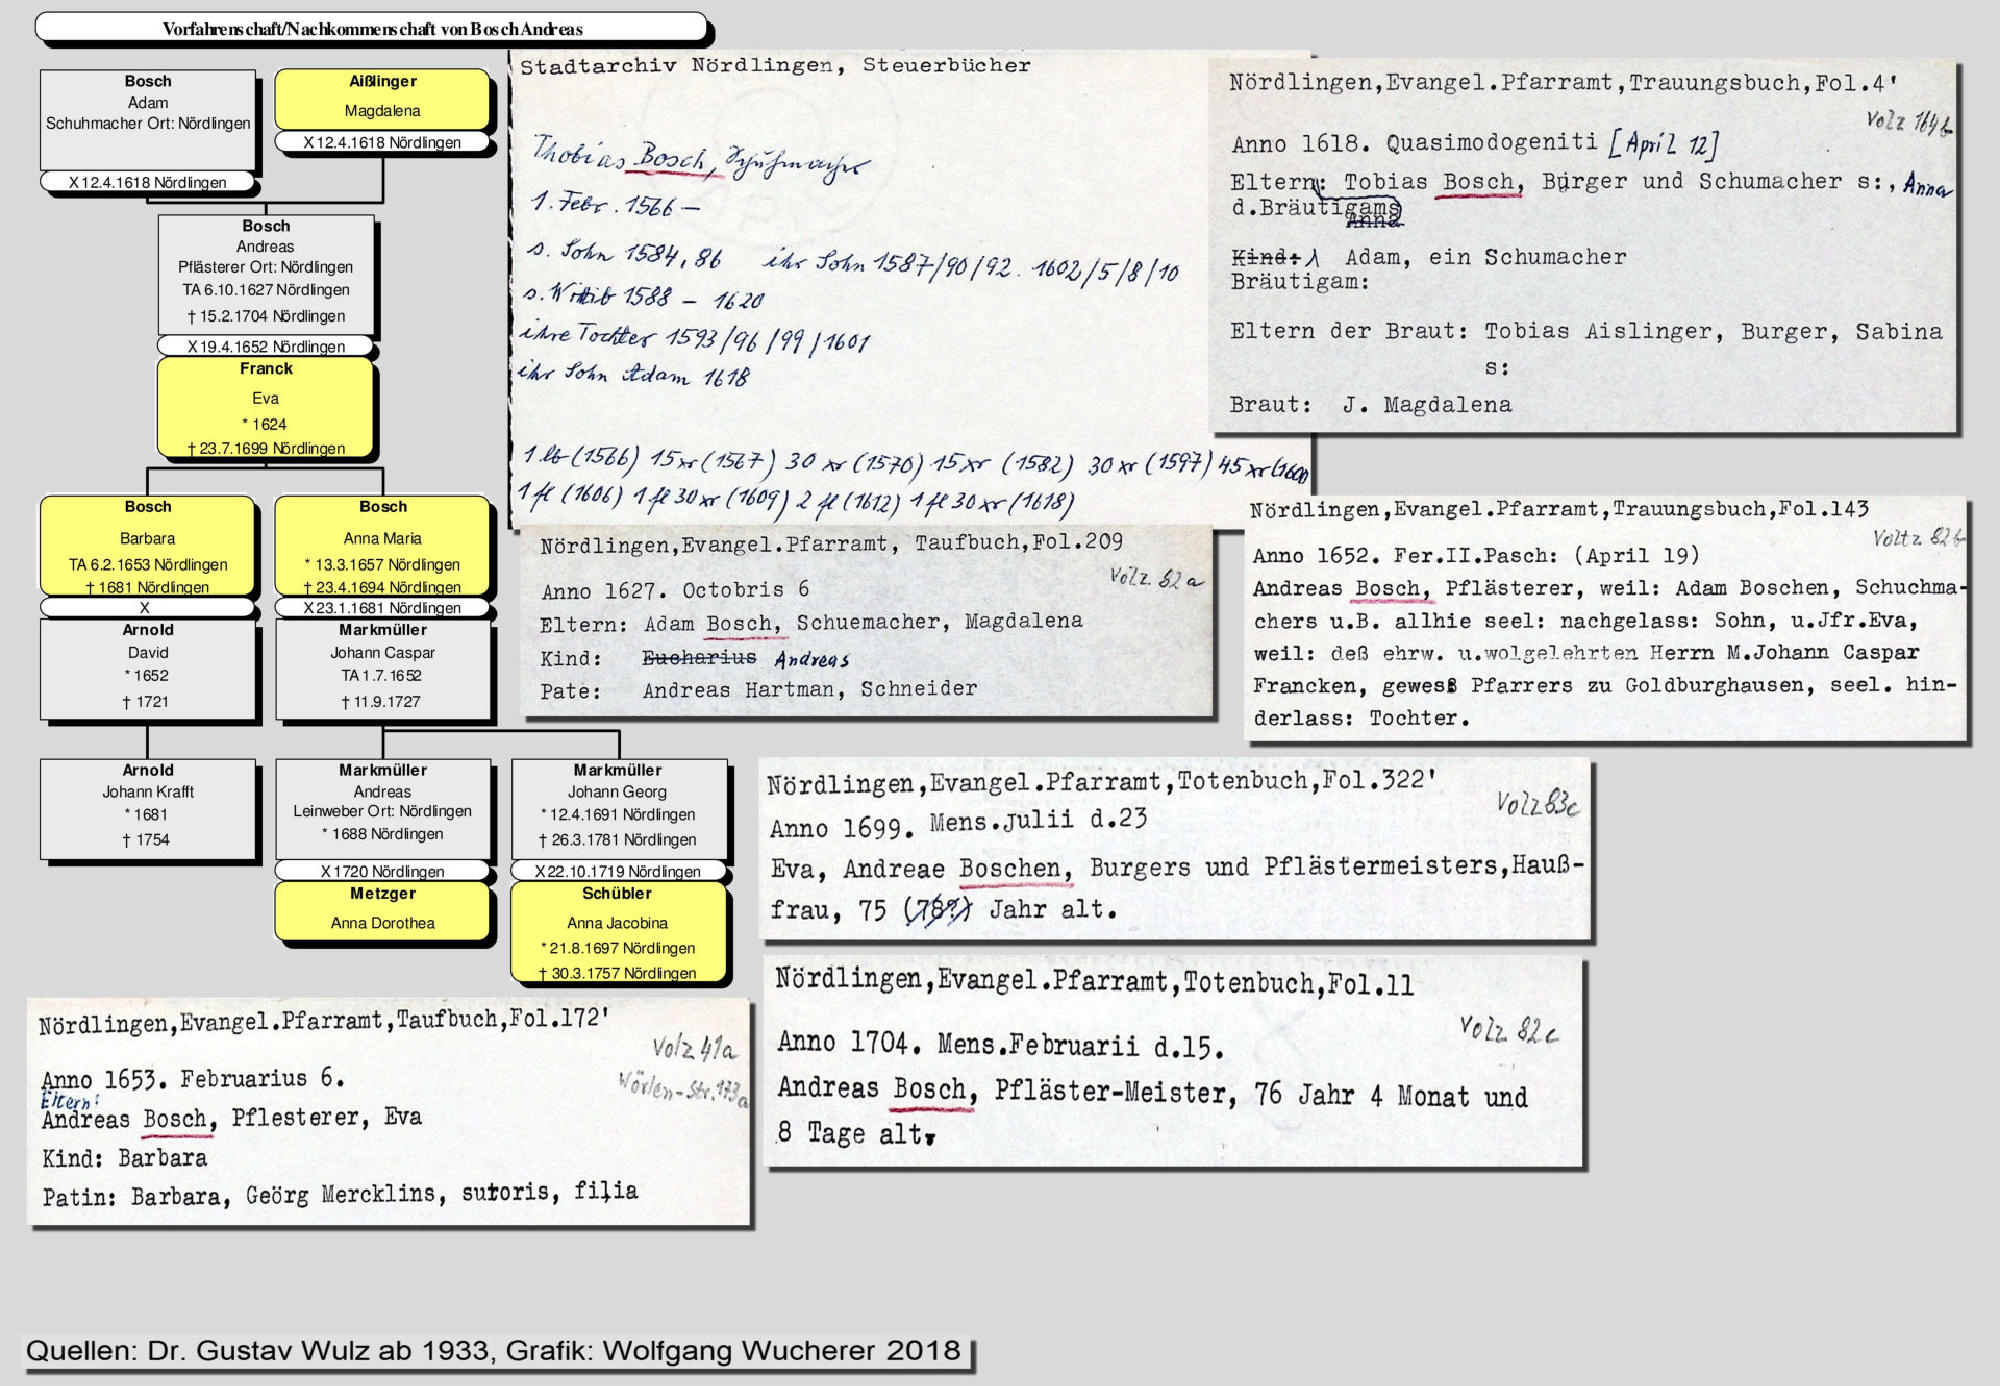Click the Vorfahrenschaft/Nachkommenschaft title banner

coord(372,29)
